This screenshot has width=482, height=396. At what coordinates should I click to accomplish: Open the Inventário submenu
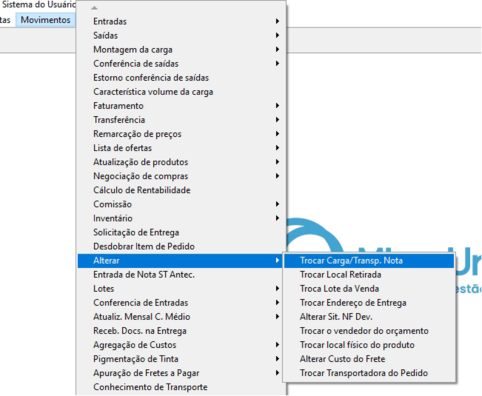(x=182, y=218)
